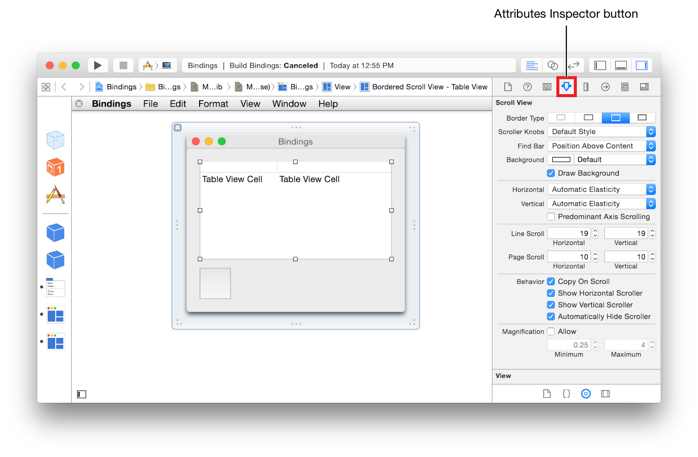Open the related items grid menu
698x457 pixels.
tap(45, 87)
